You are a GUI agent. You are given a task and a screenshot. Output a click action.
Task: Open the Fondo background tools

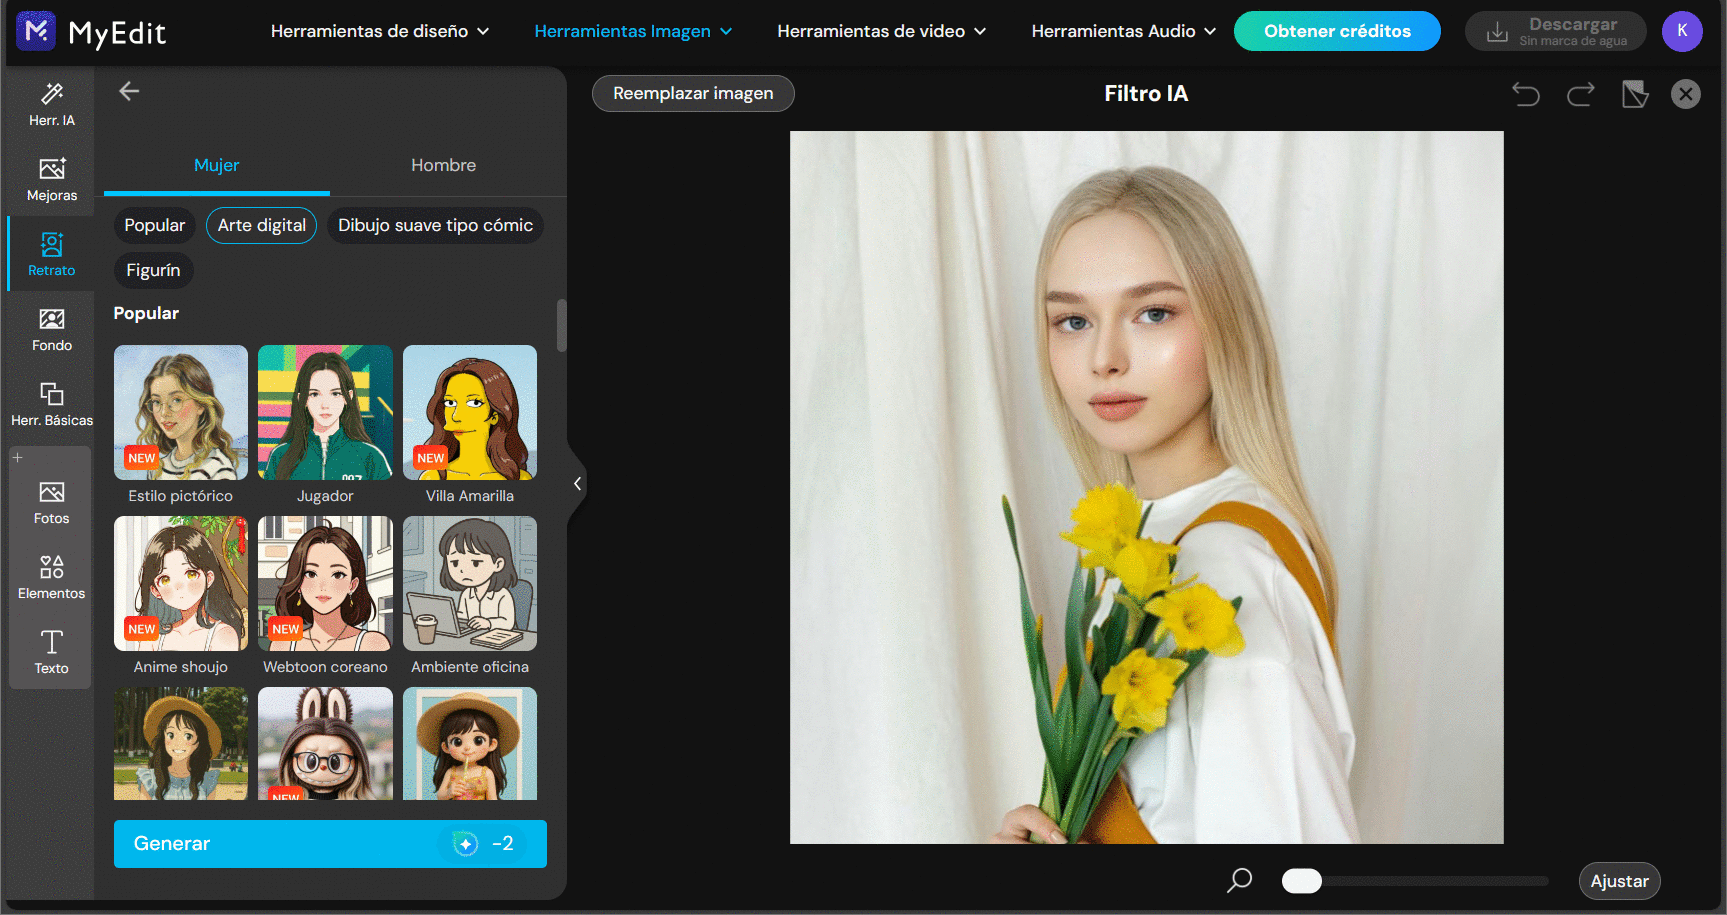tap(52, 330)
